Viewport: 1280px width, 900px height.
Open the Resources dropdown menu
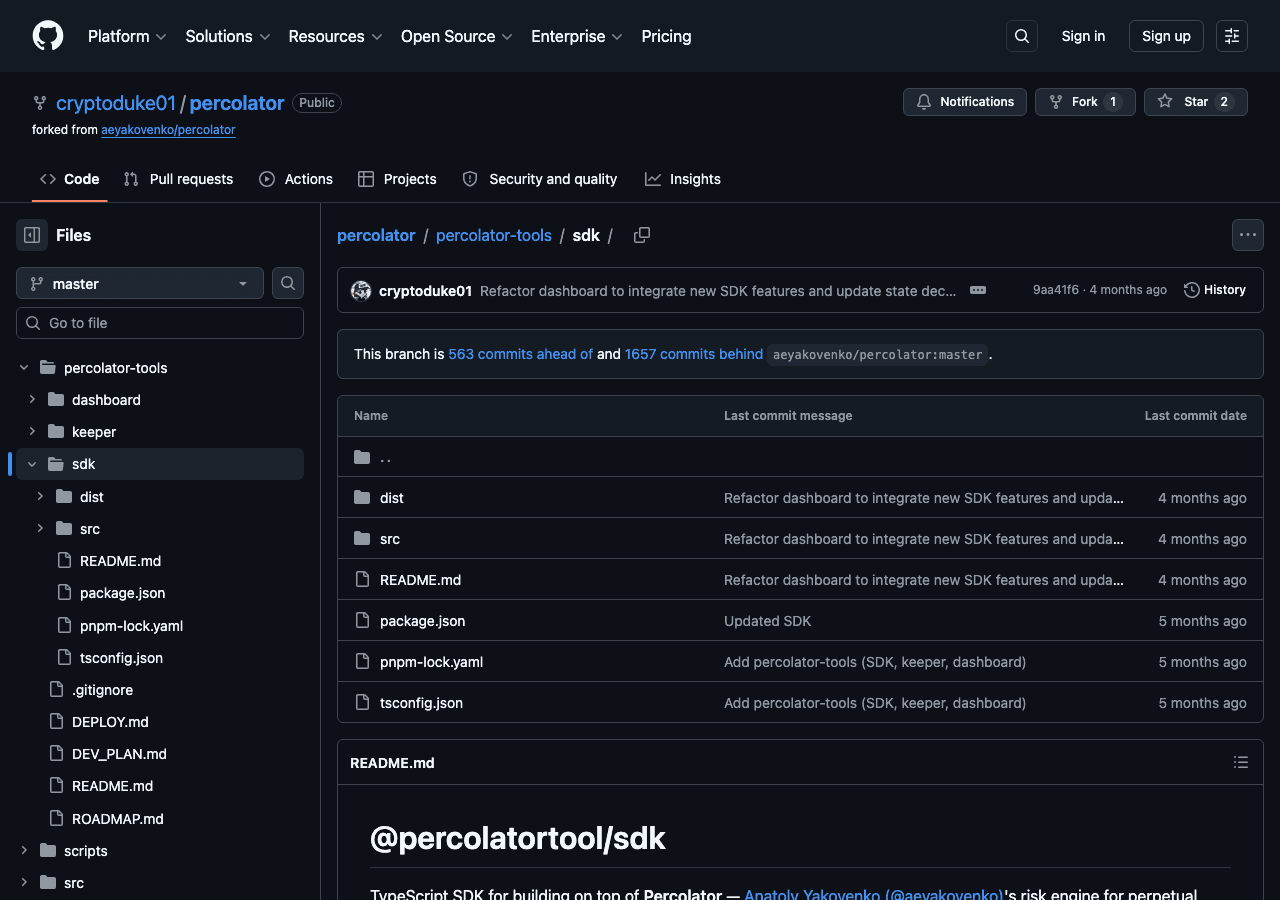[335, 36]
